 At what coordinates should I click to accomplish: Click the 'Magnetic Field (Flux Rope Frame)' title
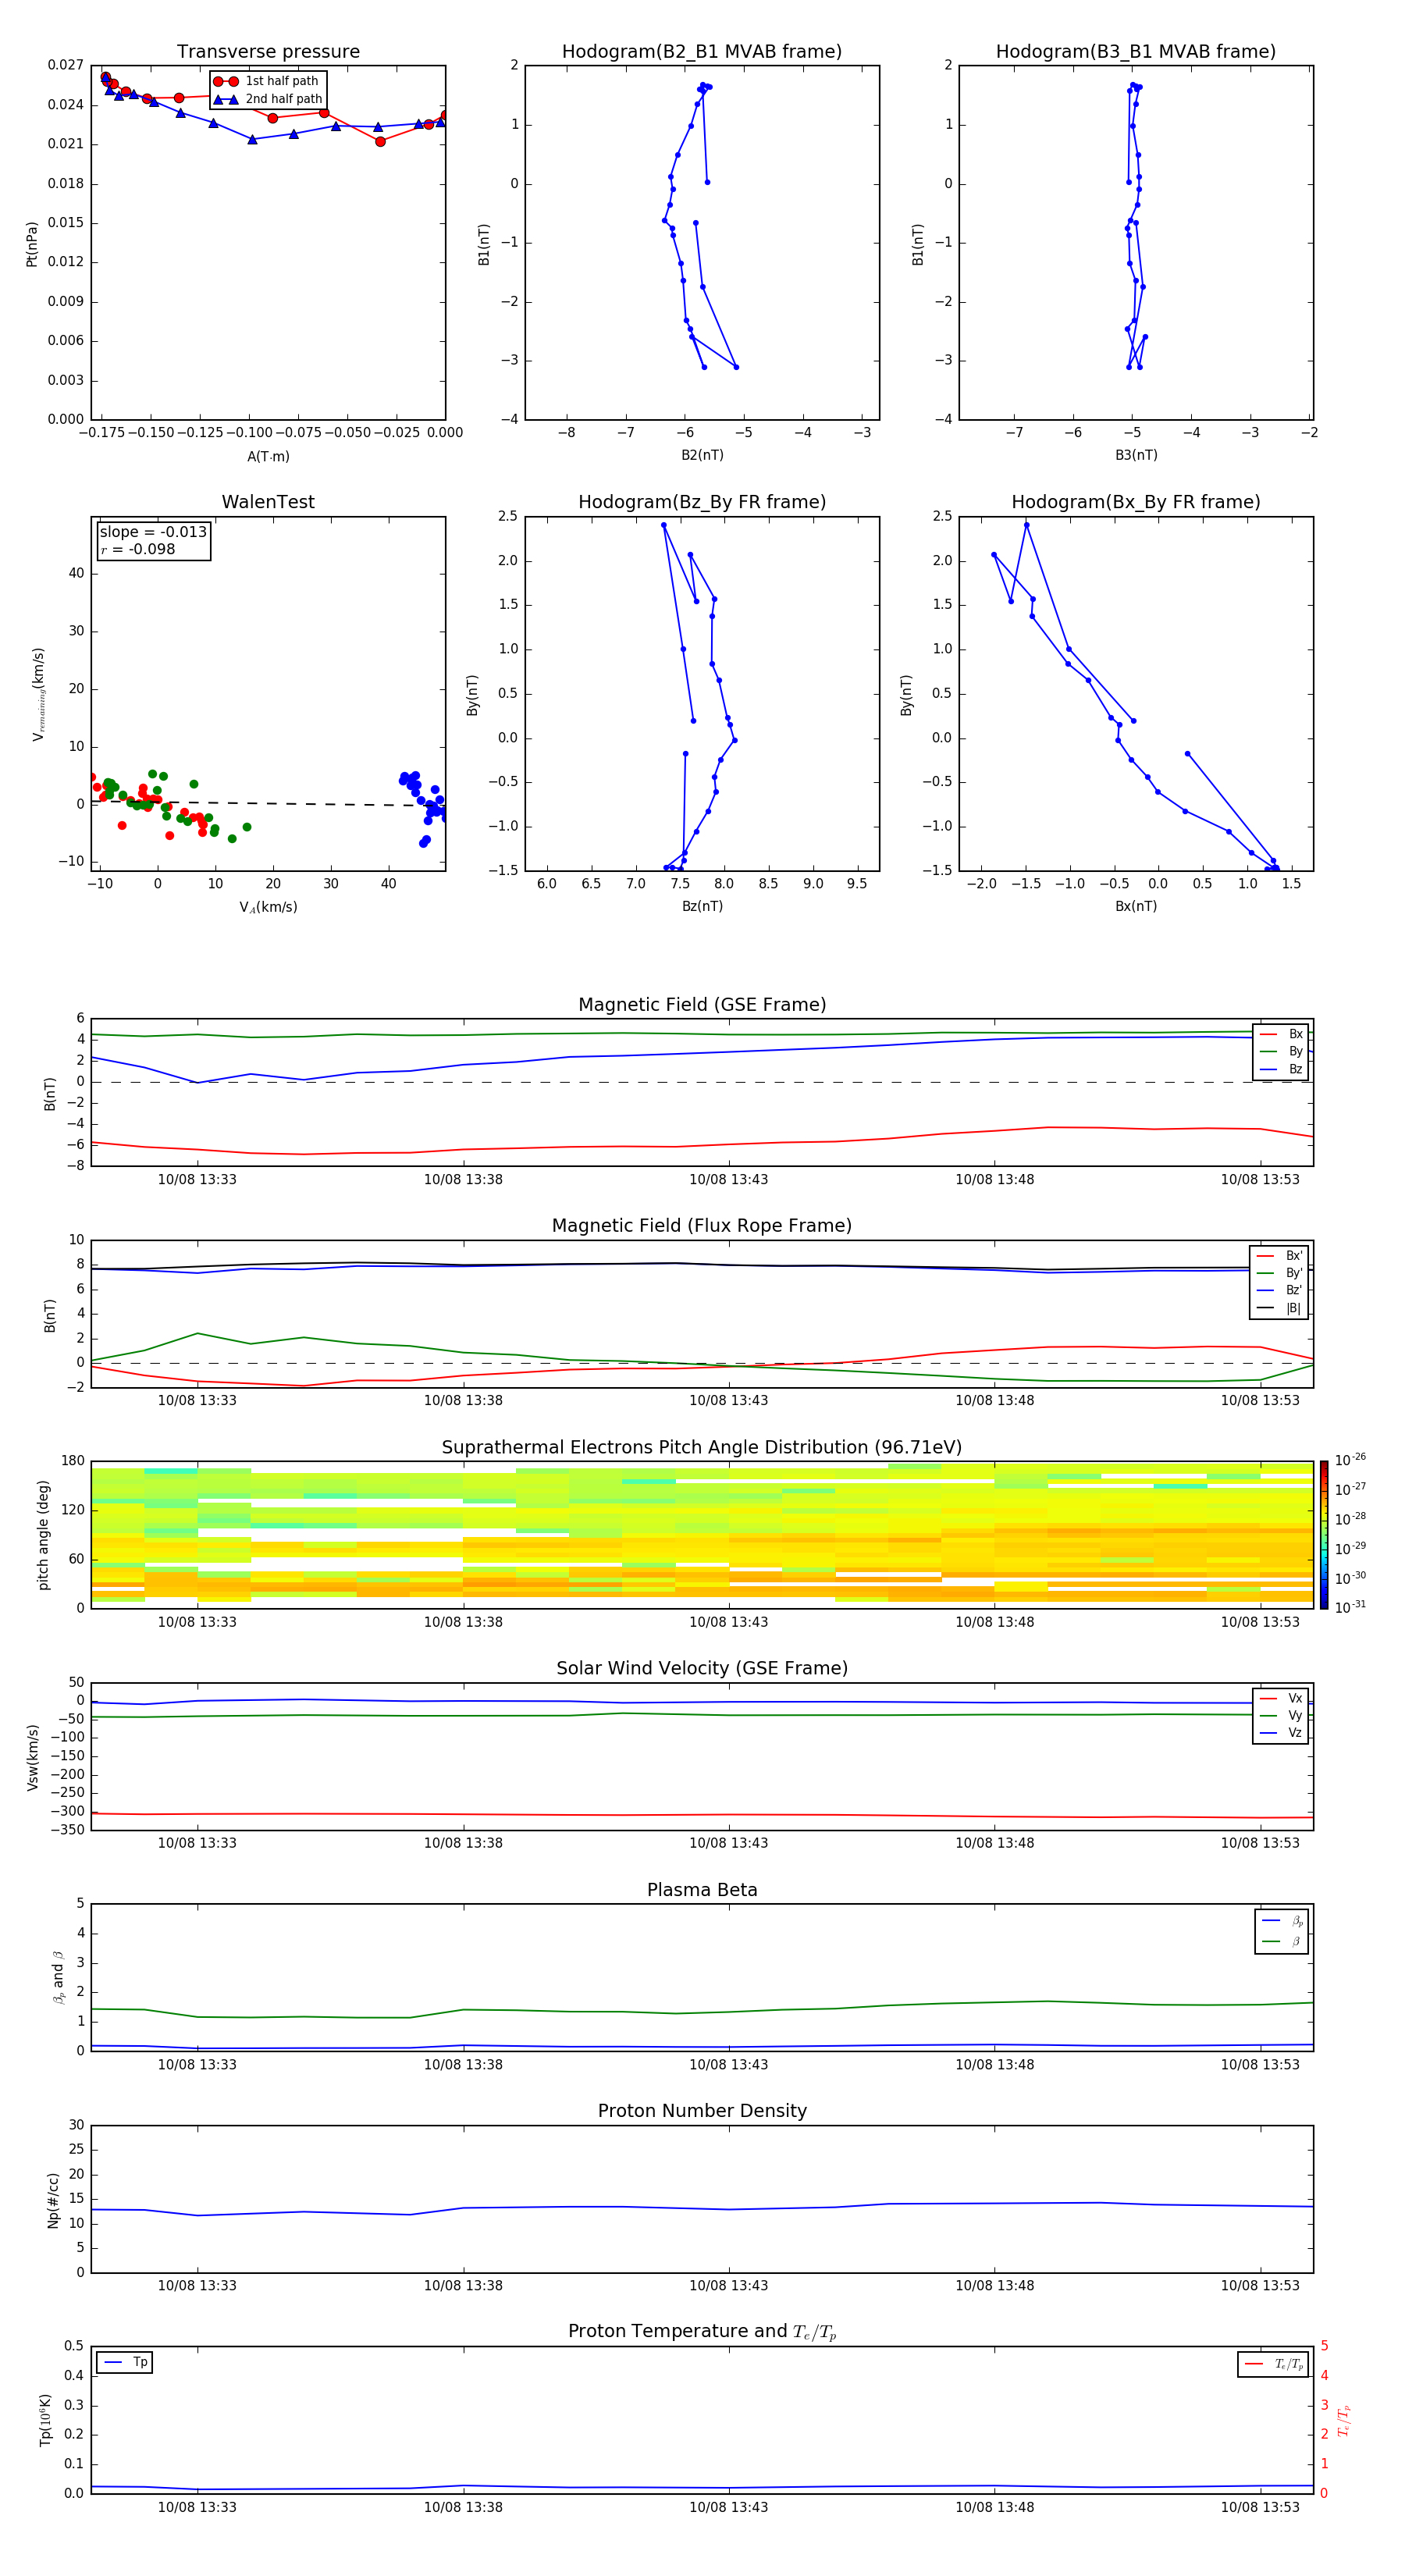pyautogui.click(x=702, y=1225)
